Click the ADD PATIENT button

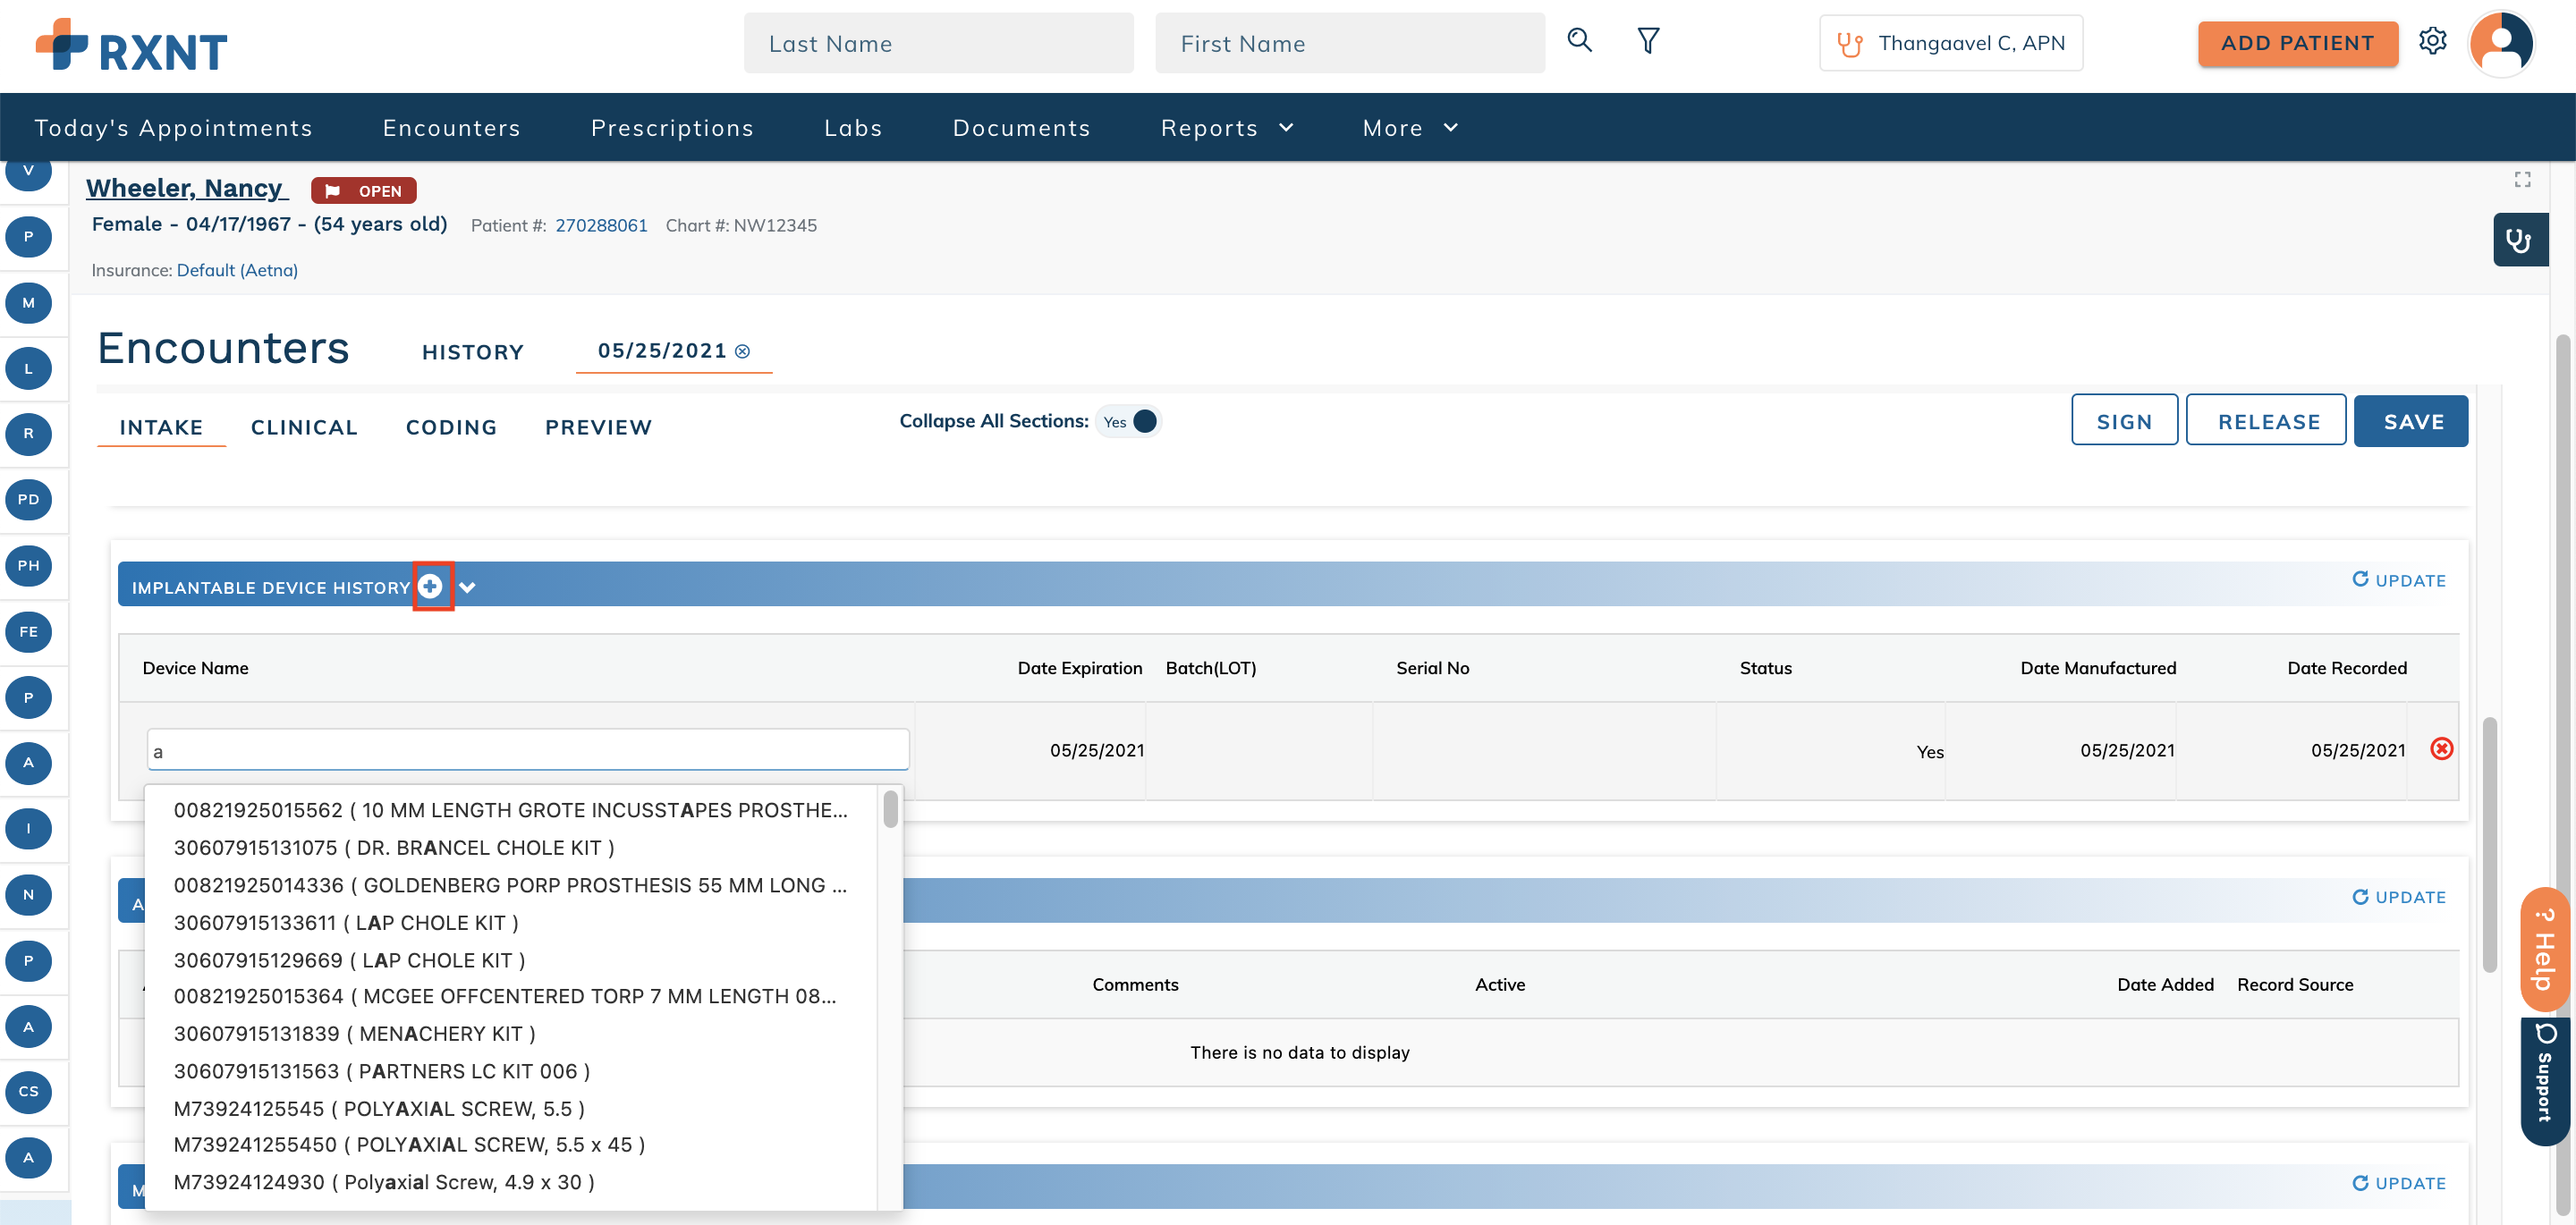pyautogui.click(x=2297, y=43)
